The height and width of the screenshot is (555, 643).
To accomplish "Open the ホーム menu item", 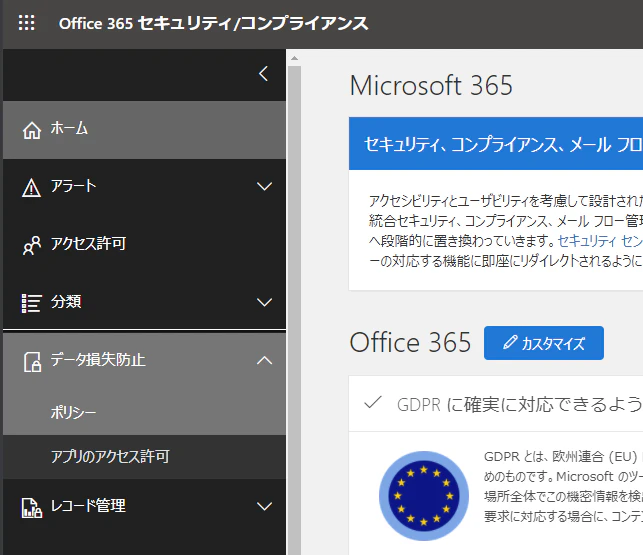I will (144, 130).
